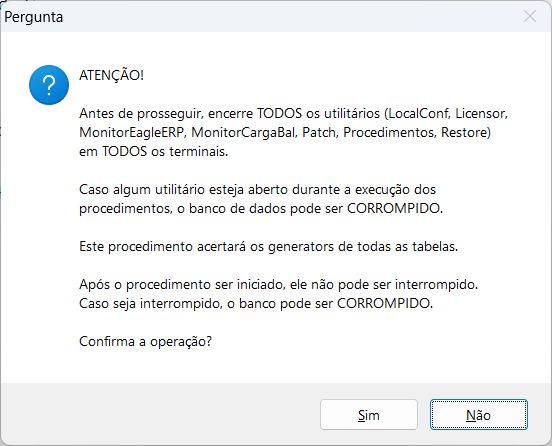Click the MonitorEagleERP utility name

pos(132,132)
